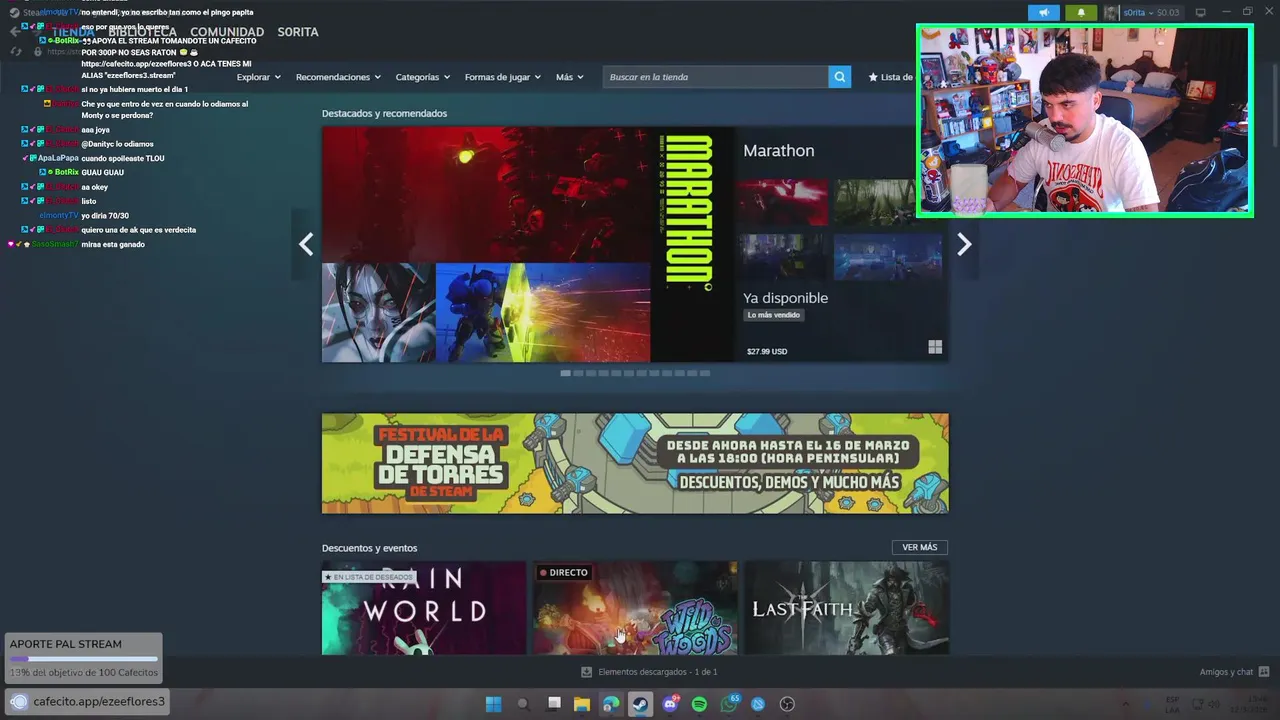Screen dimensions: 1280x720
Task: Click the Lo más vendido tag
Action: [x=774, y=315]
